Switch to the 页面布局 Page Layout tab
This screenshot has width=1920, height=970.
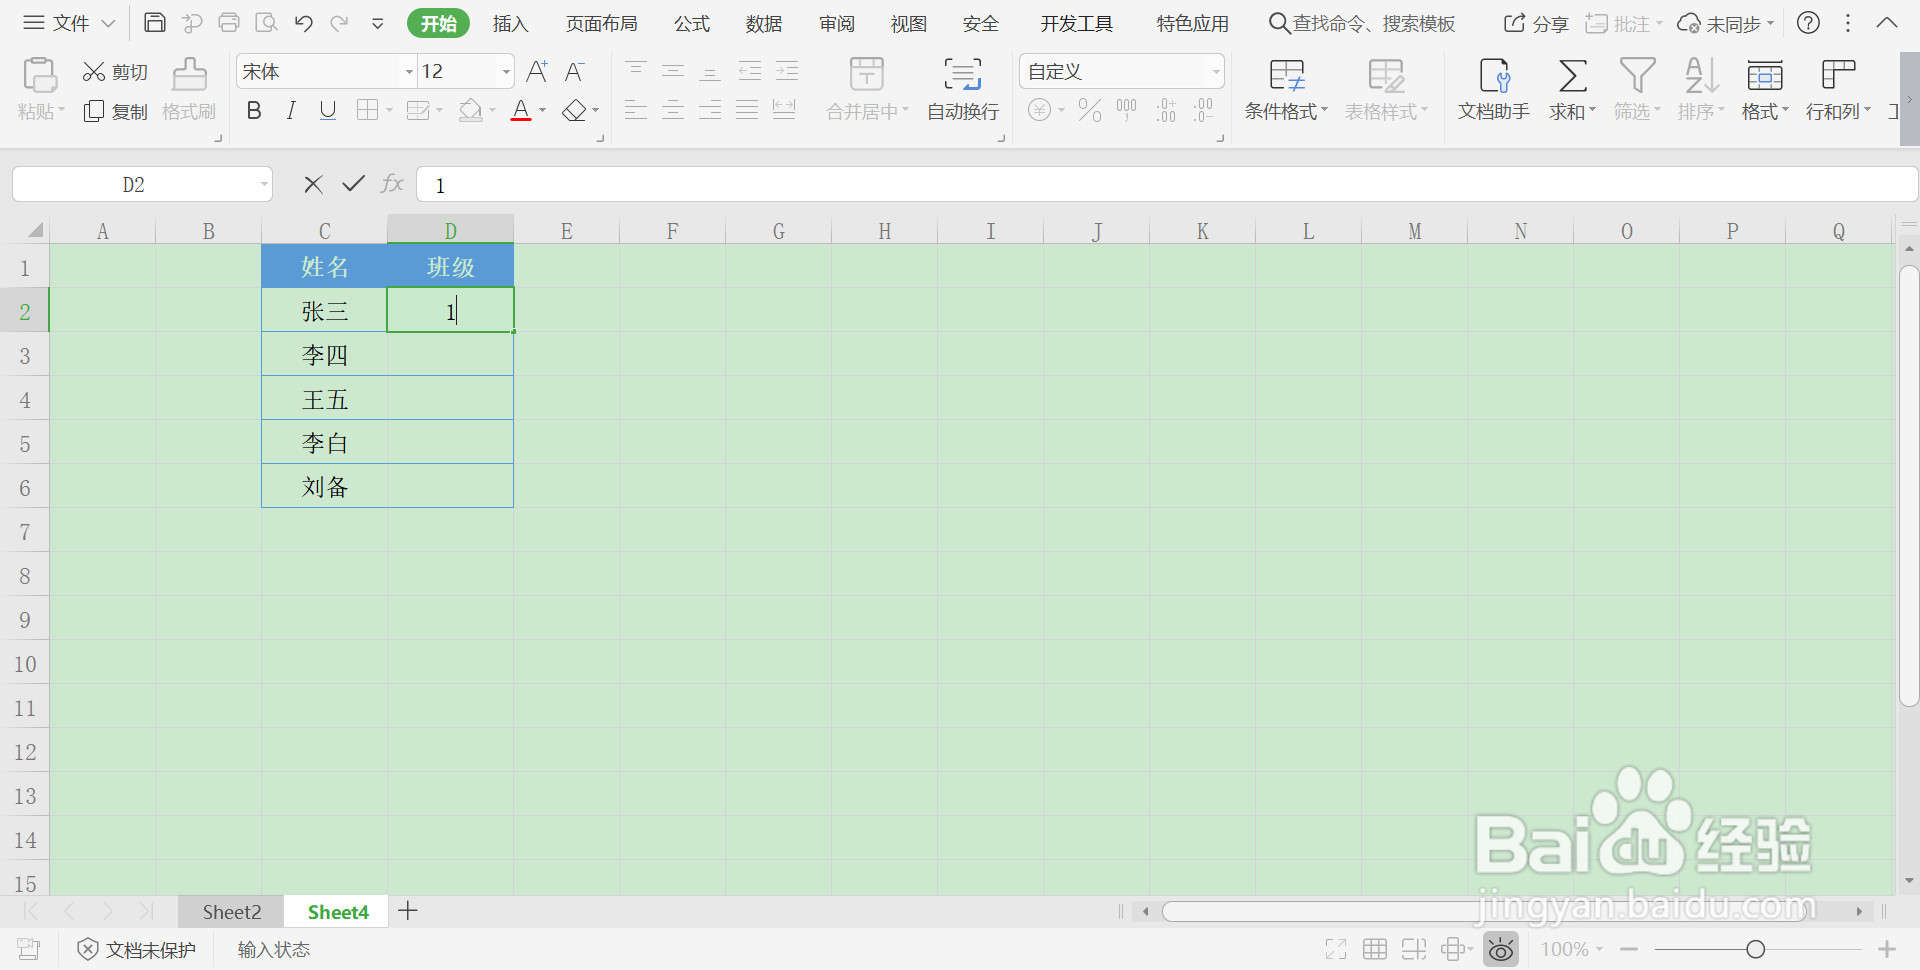coord(601,23)
